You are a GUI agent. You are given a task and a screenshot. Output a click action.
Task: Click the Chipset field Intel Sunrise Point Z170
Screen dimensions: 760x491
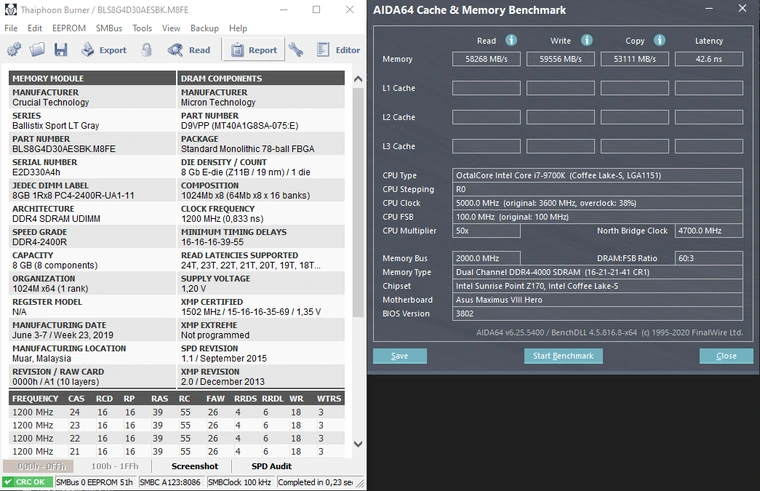(597, 286)
